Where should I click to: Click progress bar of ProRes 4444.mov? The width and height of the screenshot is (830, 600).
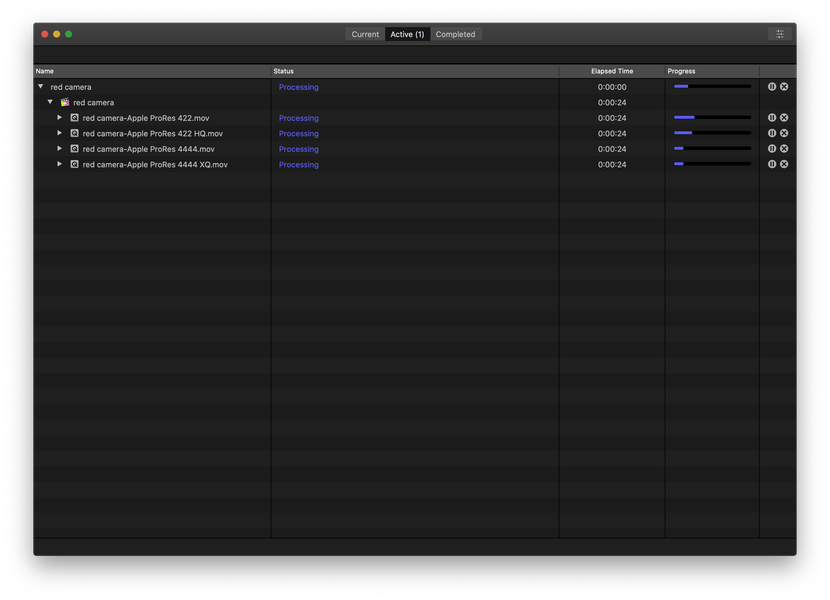point(712,149)
